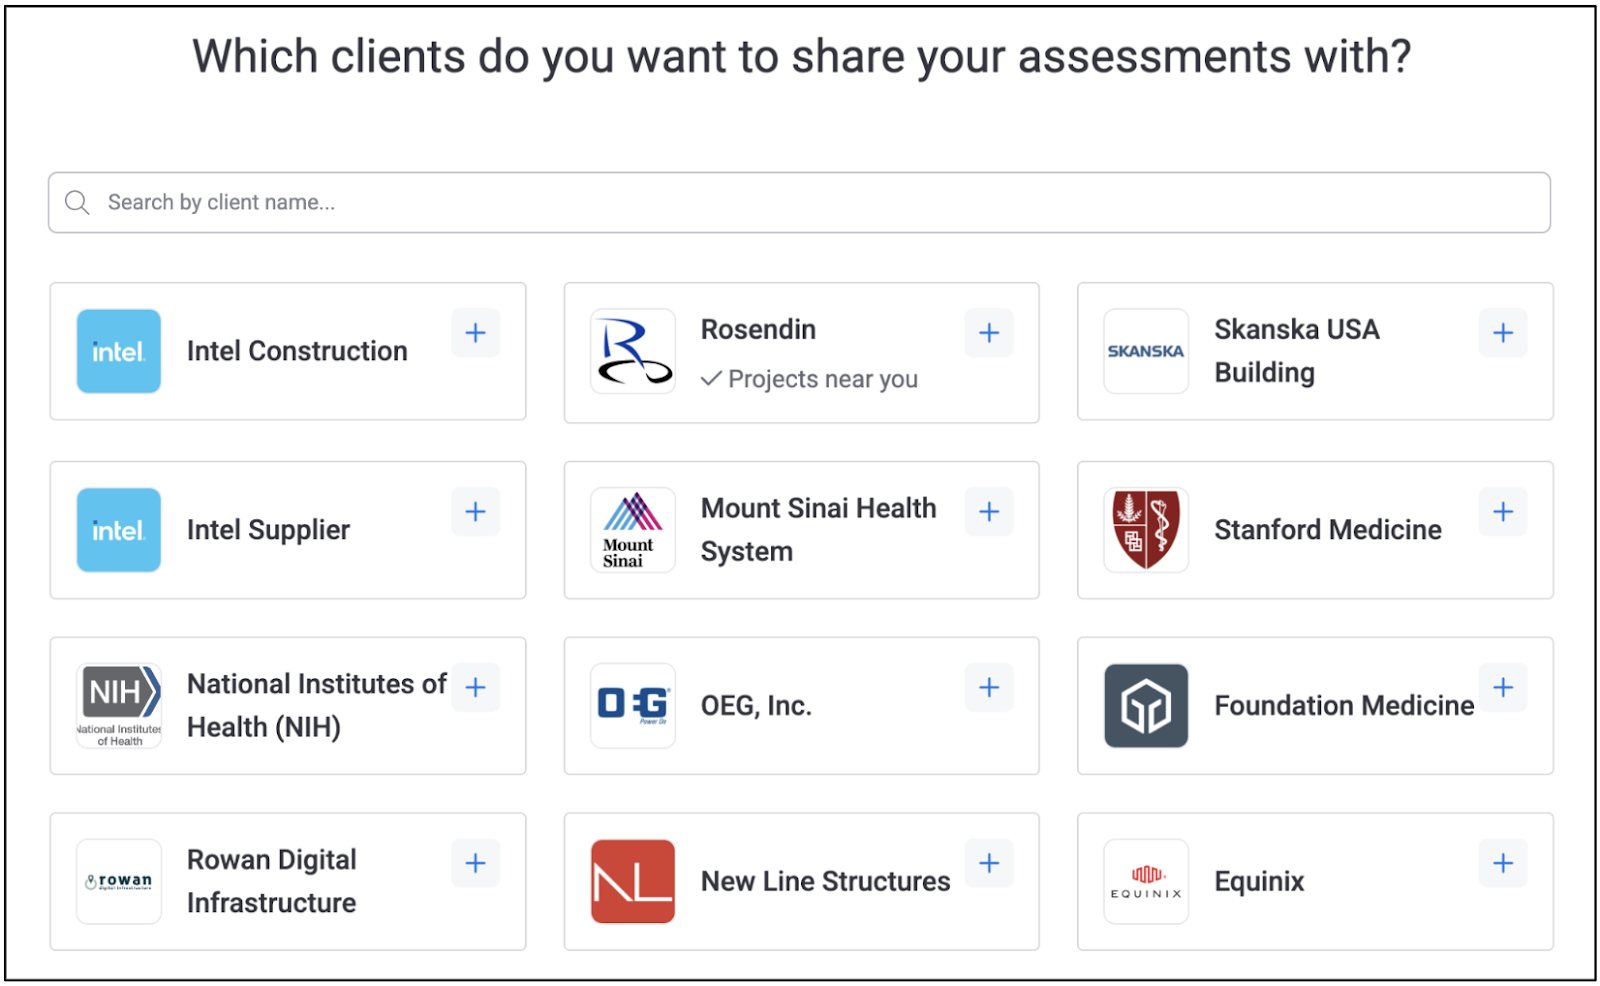Add Foundation Medicine with plus icon
The height and width of the screenshot is (986, 1600).
(1503, 688)
